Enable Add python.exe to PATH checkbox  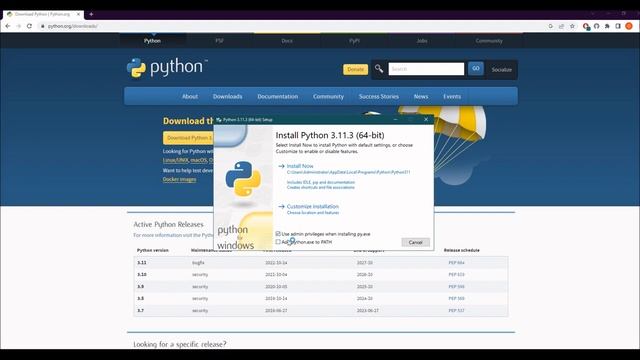click(278, 242)
